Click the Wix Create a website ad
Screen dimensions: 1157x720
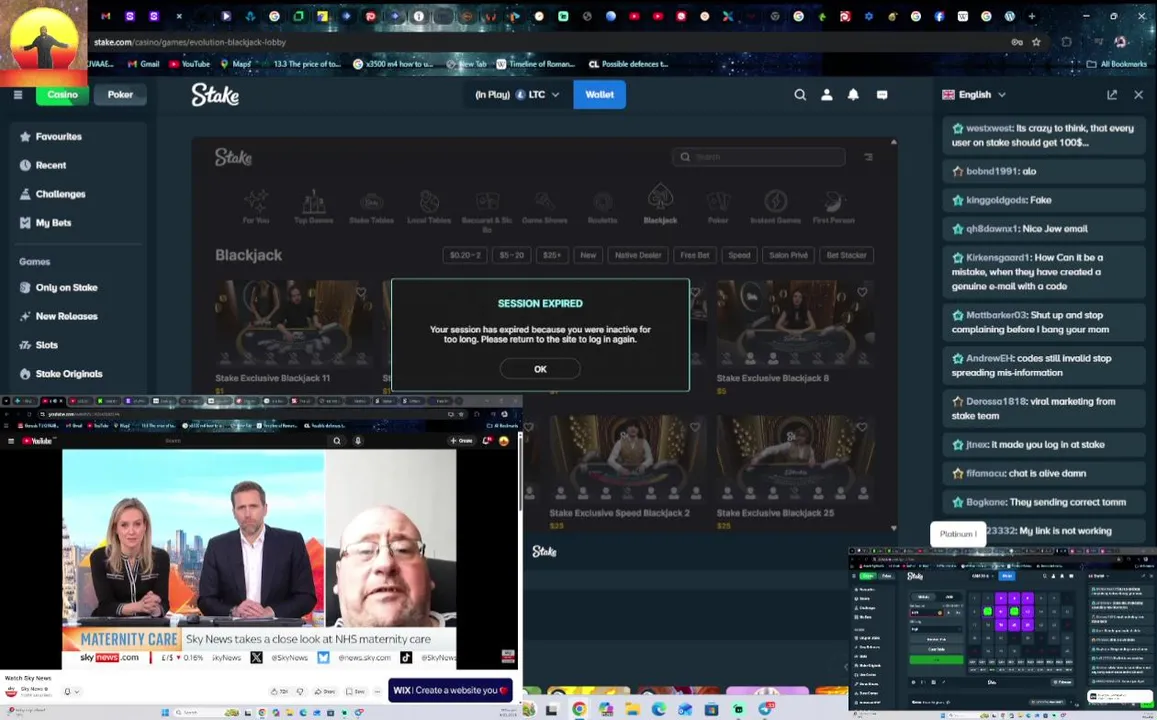coord(450,690)
